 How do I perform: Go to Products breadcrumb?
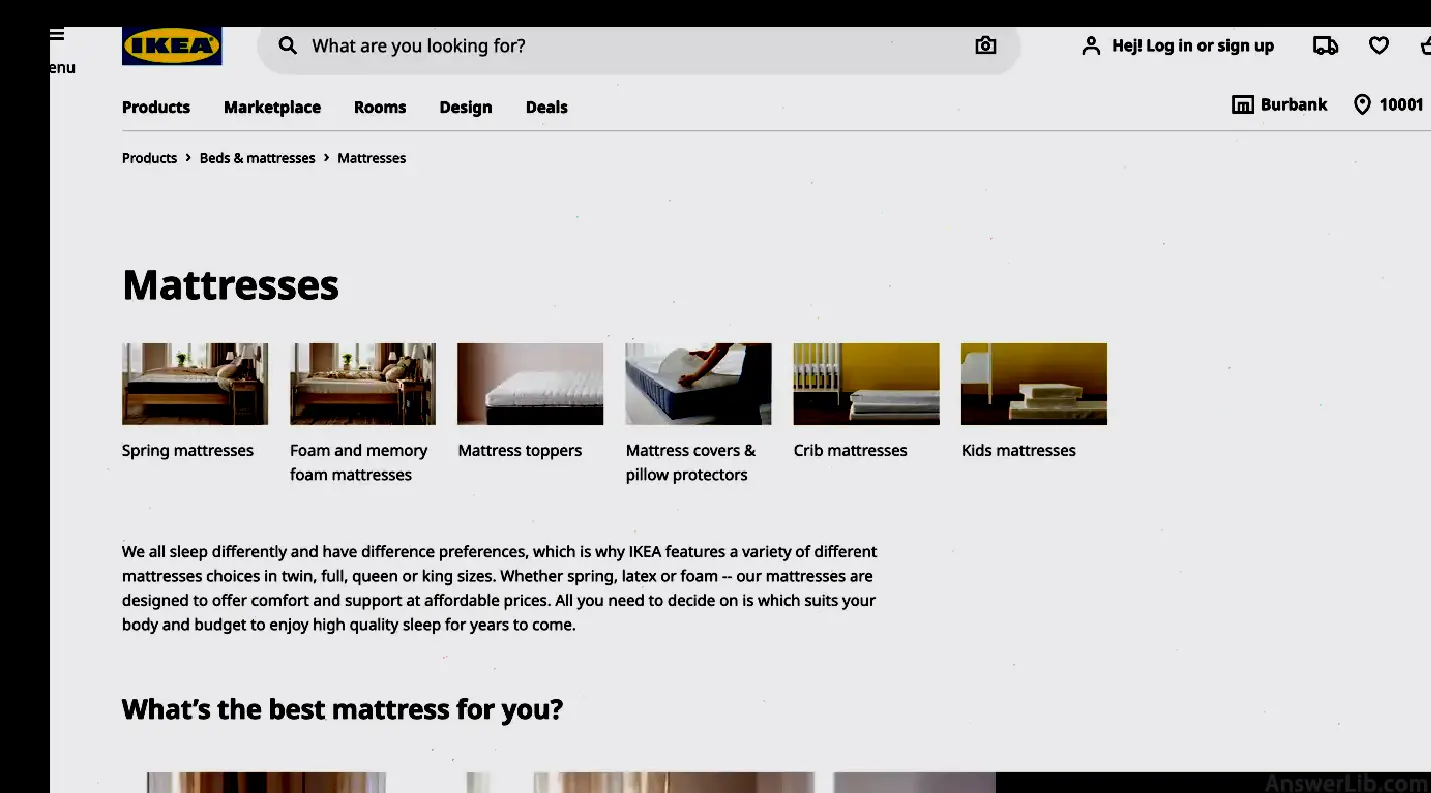click(x=149, y=158)
